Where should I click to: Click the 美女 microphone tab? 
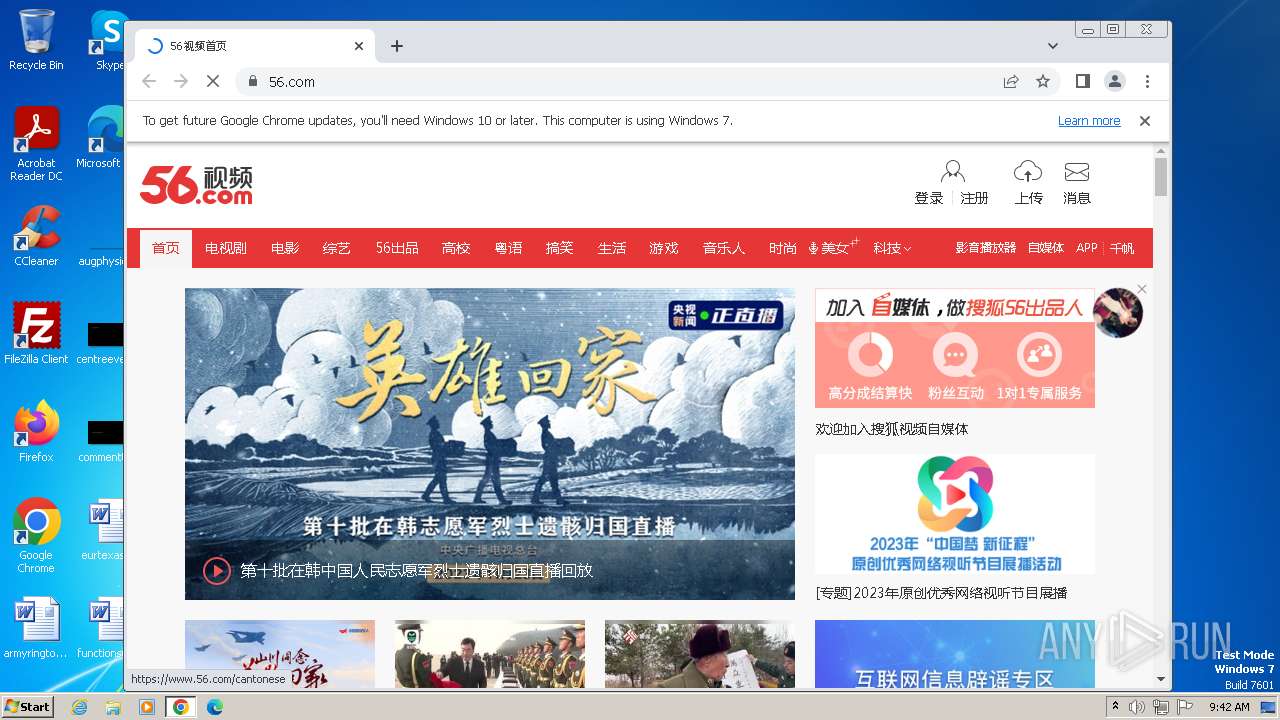(833, 248)
